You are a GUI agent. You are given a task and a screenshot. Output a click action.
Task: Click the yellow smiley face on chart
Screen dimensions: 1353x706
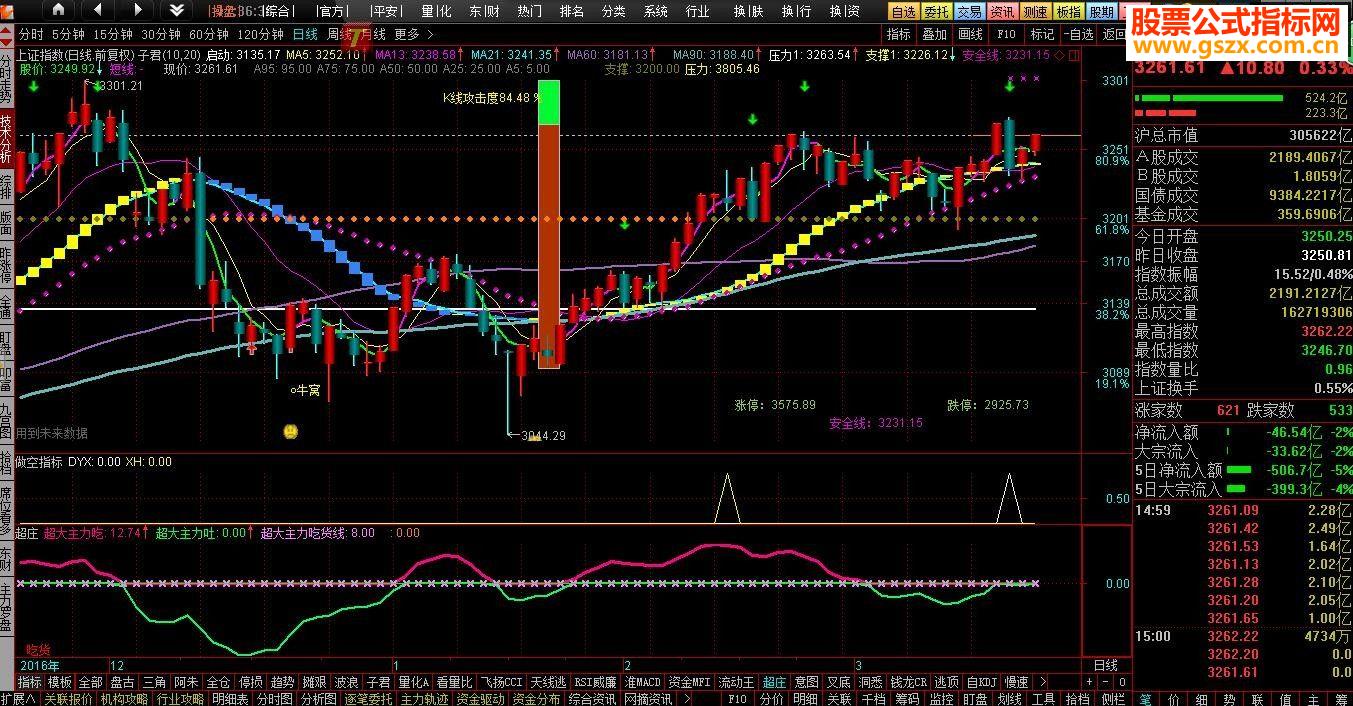tap(290, 431)
